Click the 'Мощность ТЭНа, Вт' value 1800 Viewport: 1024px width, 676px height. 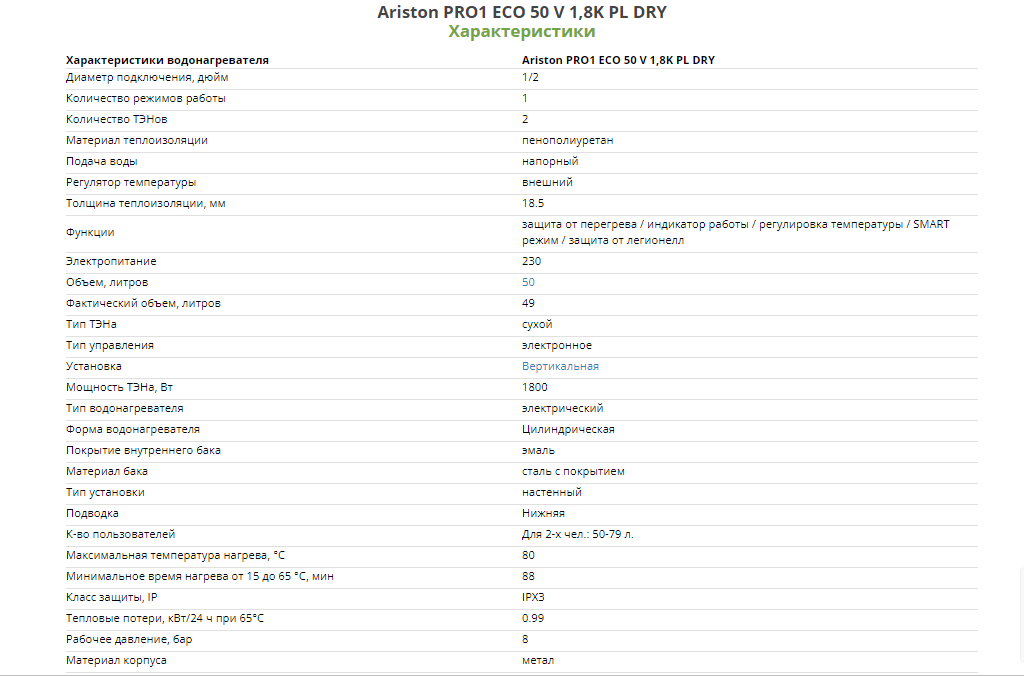click(534, 387)
